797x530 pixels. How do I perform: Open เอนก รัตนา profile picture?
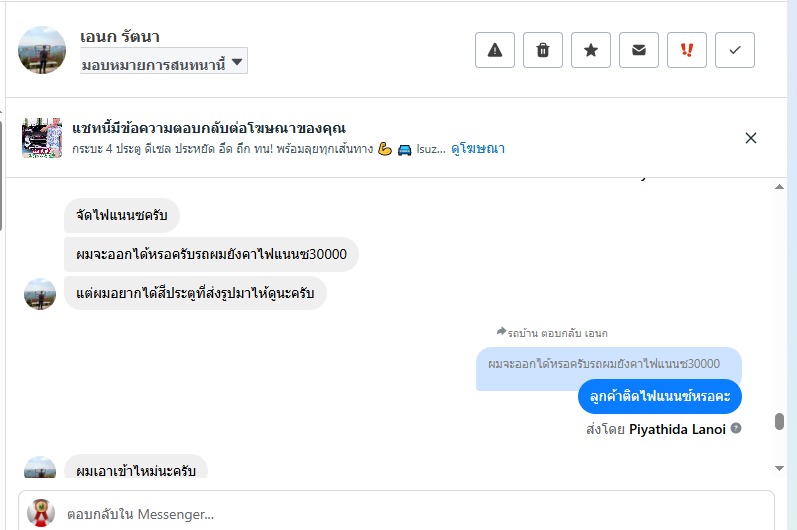pyautogui.click(x=42, y=50)
